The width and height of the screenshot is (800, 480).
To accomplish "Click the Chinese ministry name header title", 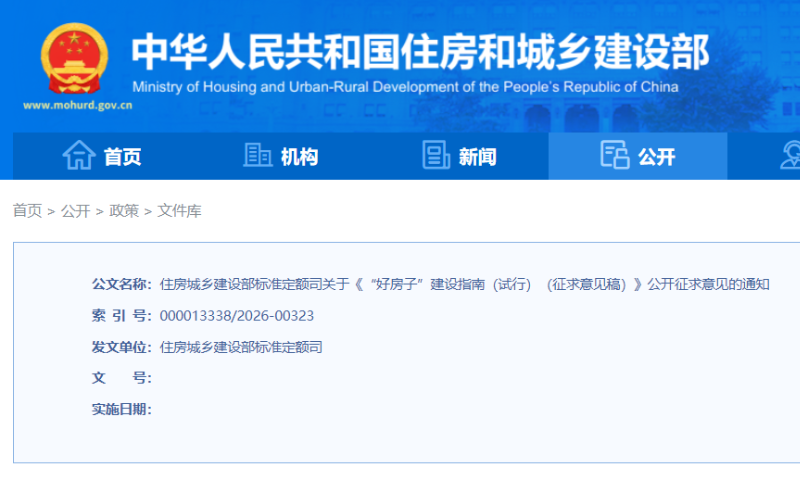I will pos(420,51).
